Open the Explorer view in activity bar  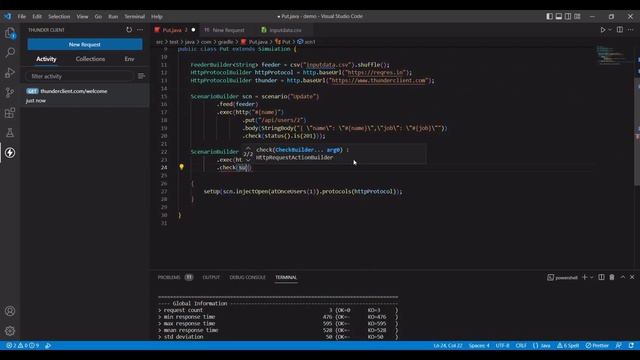pos(10,33)
